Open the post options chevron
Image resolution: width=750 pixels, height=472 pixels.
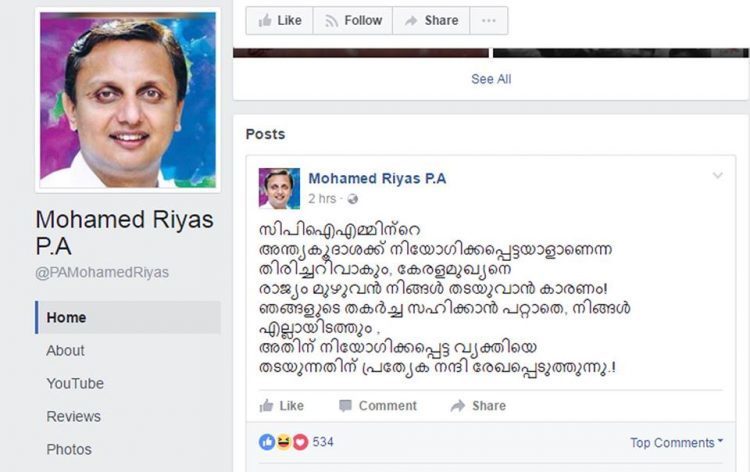click(x=717, y=176)
